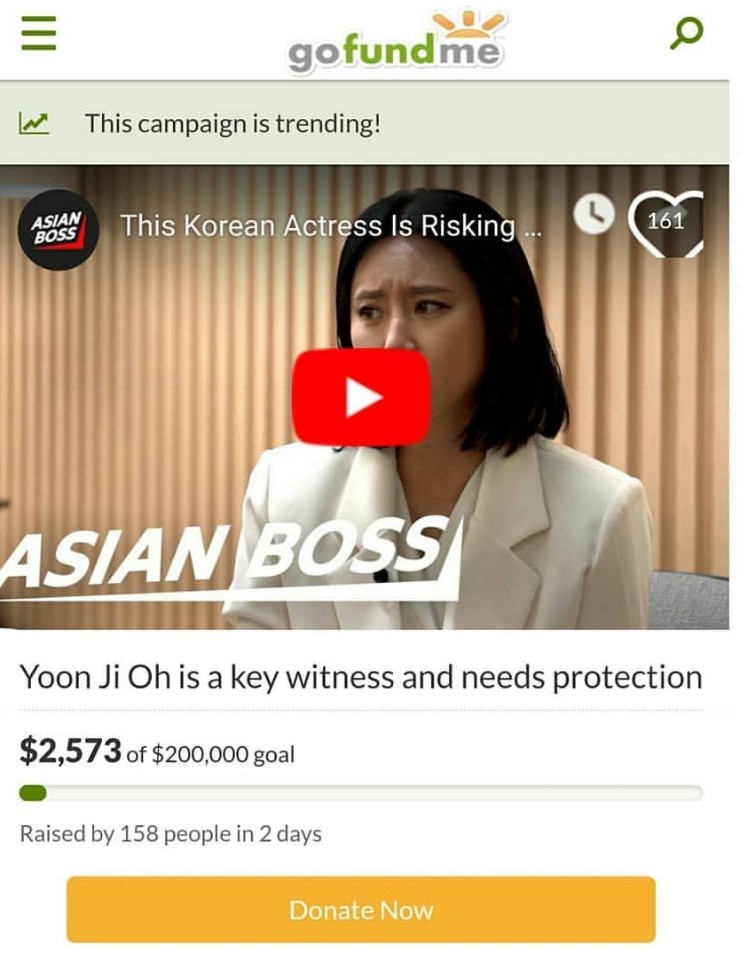Click 'Raised by 158 people in 2 days'
The image size is (741, 960).
tap(171, 834)
